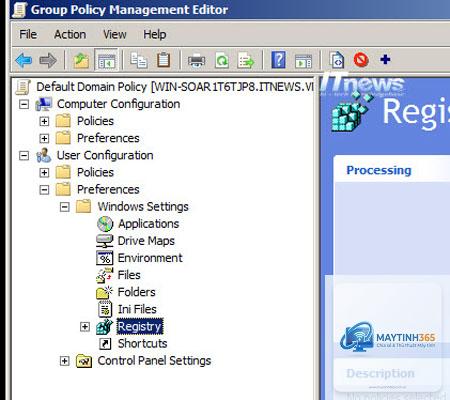This screenshot has height=400, width=450.
Task: Select the Control Panel Settings label
Action: (x=154, y=361)
